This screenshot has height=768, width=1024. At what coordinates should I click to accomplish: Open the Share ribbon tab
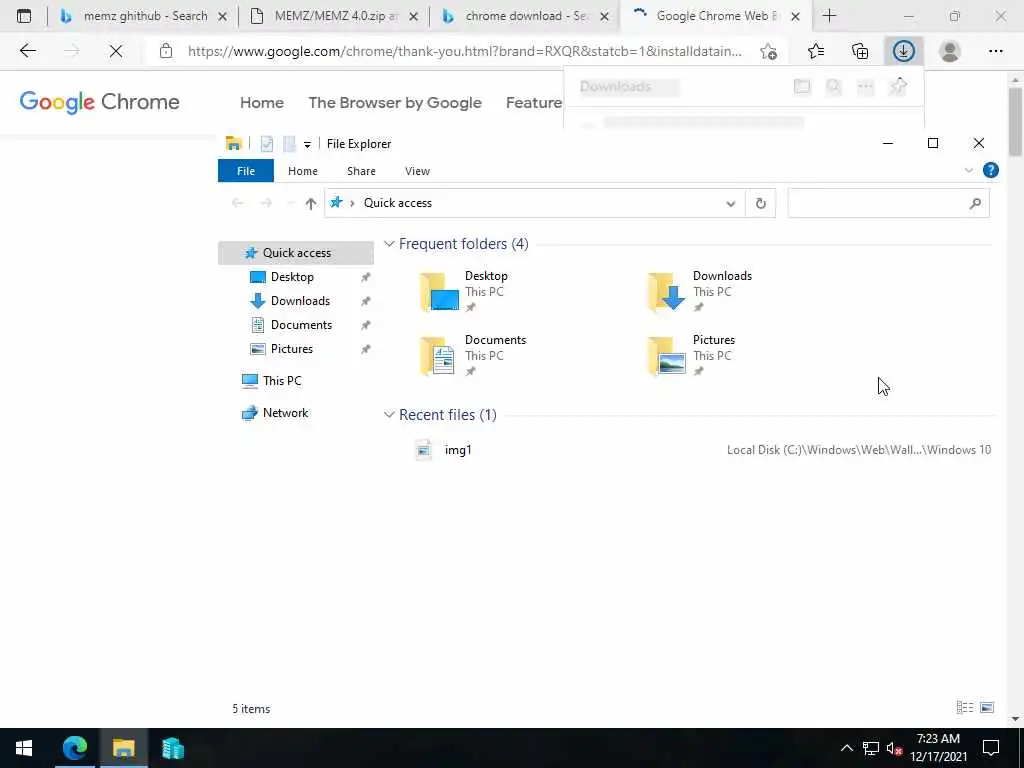[361, 171]
